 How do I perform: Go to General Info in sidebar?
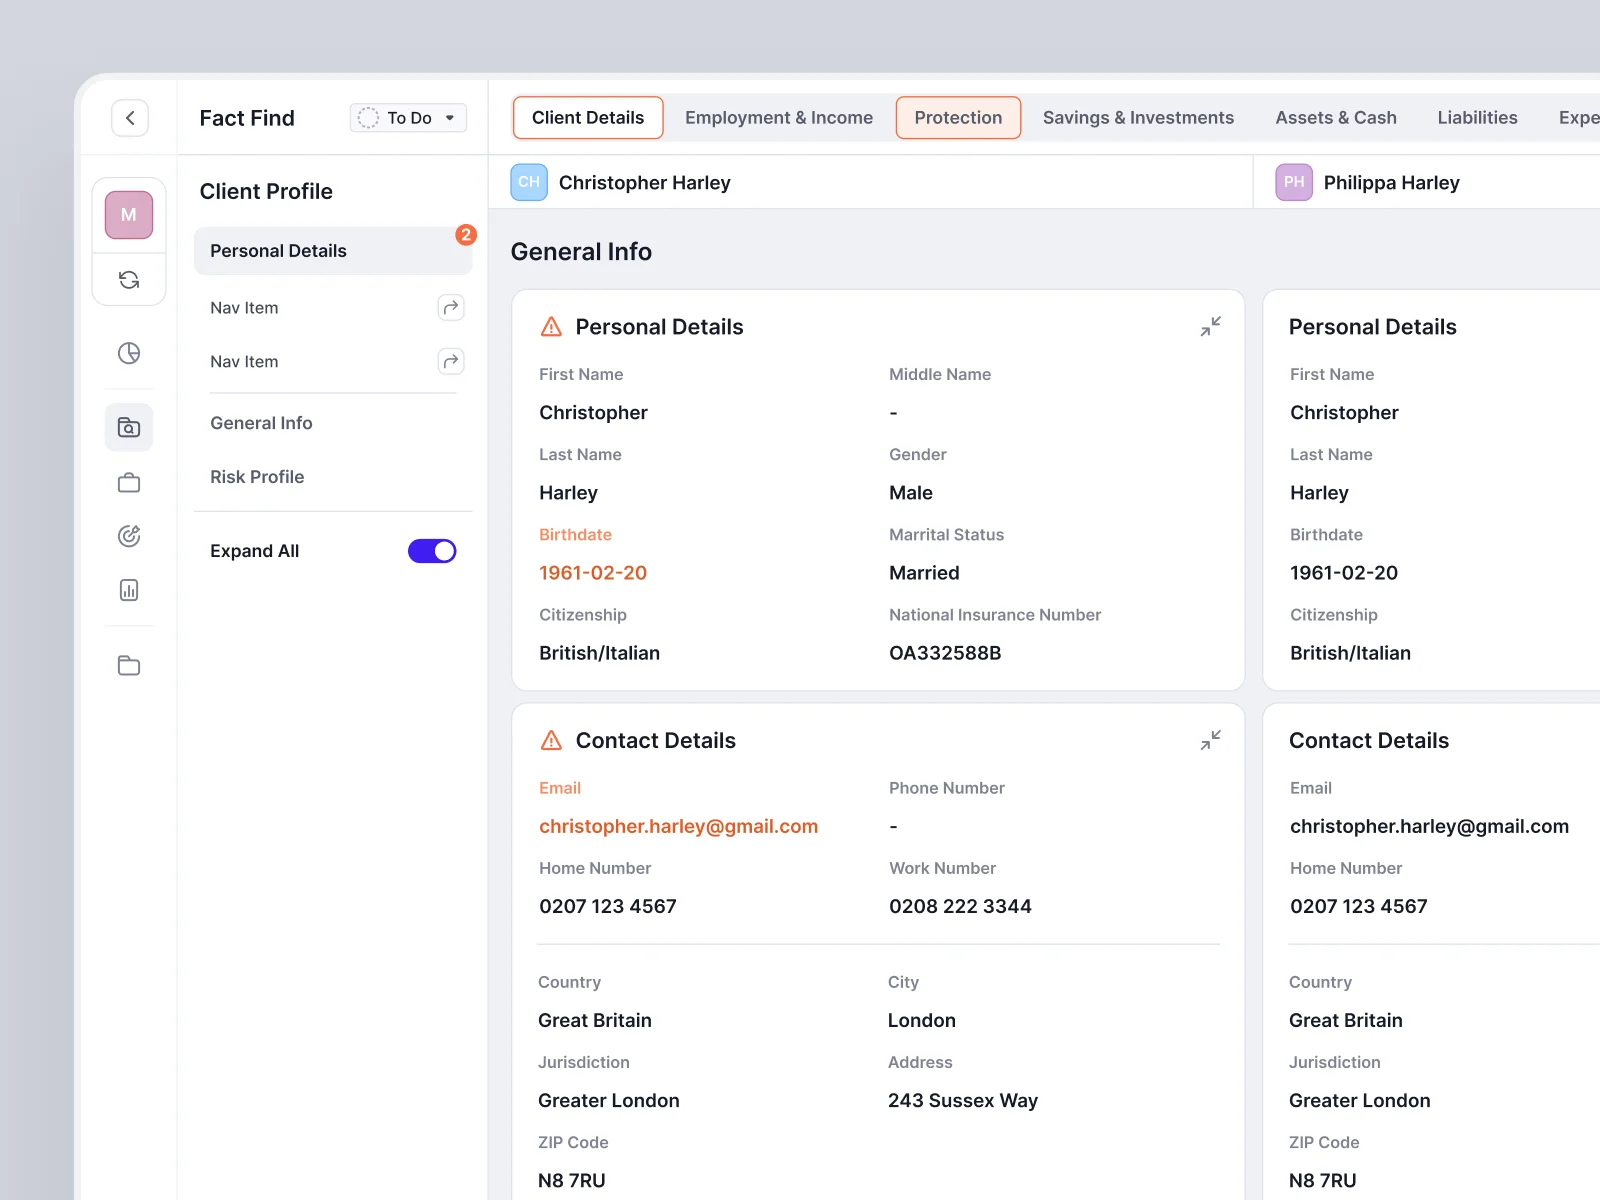[x=261, y=423]
